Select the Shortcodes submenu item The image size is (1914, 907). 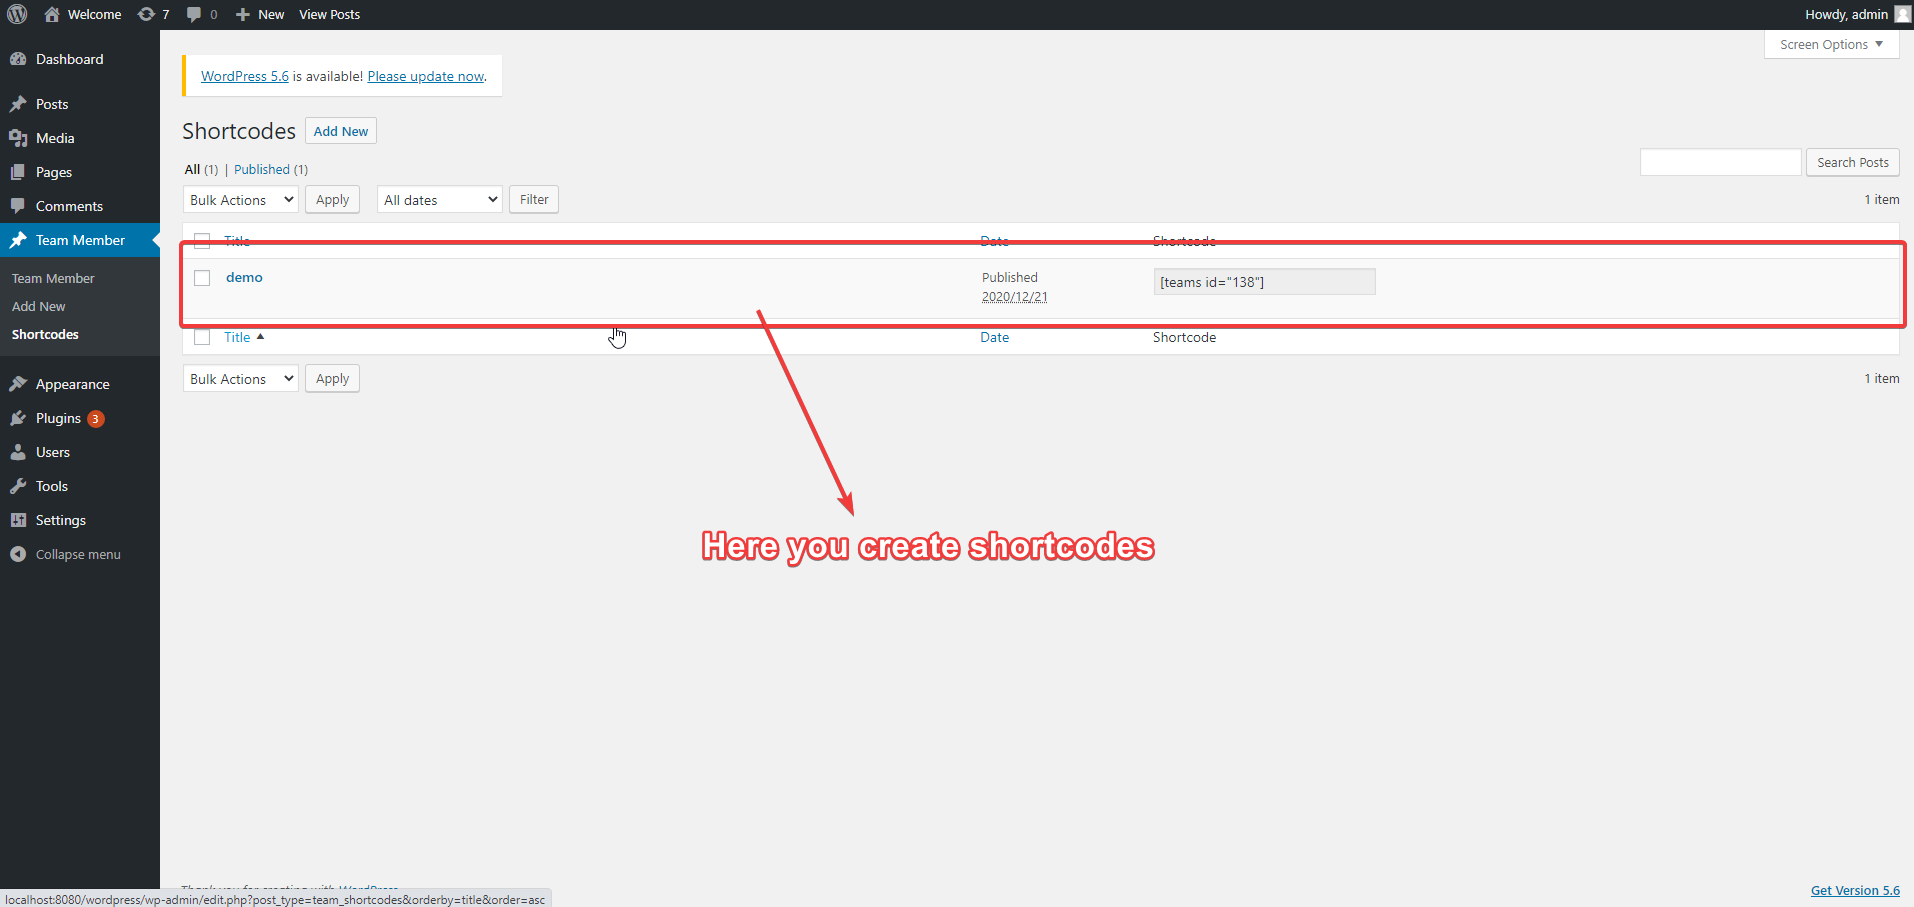coord(45,334)
